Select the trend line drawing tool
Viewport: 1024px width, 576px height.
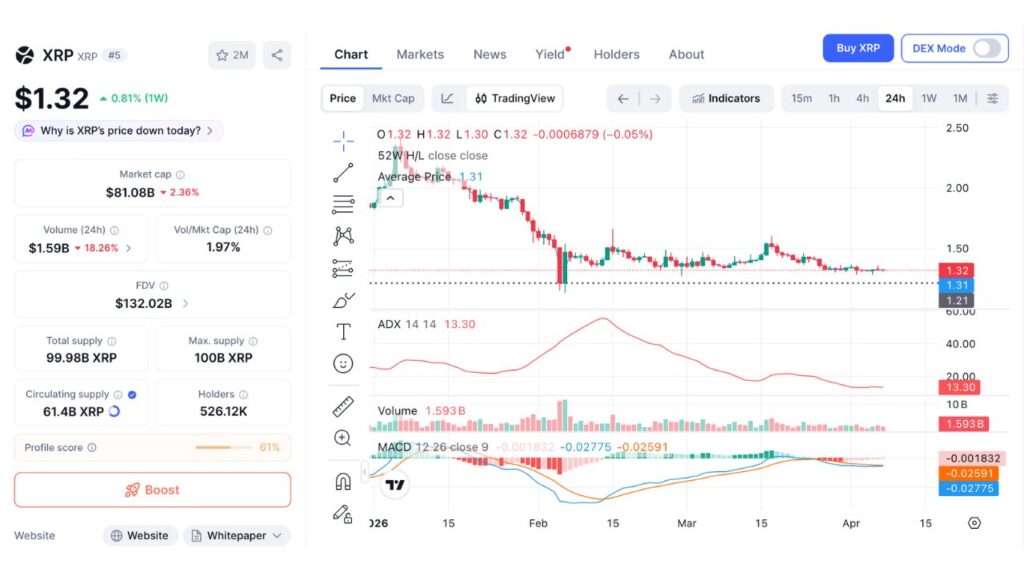point(343,172)
